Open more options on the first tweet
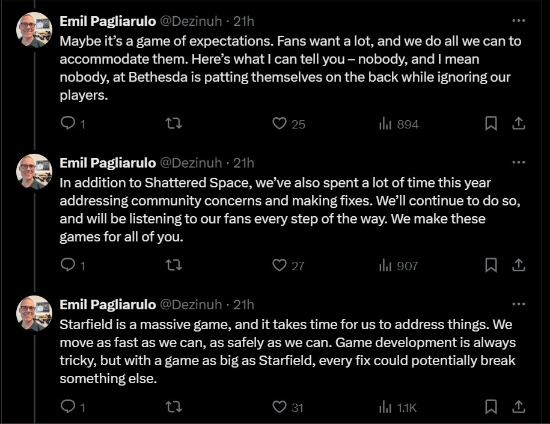This screenshot has height=424, width=550. coord(518,21)
